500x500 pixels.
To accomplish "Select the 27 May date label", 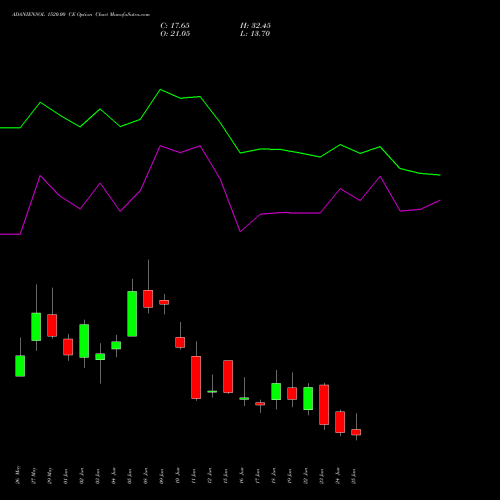I will point(34,475).
